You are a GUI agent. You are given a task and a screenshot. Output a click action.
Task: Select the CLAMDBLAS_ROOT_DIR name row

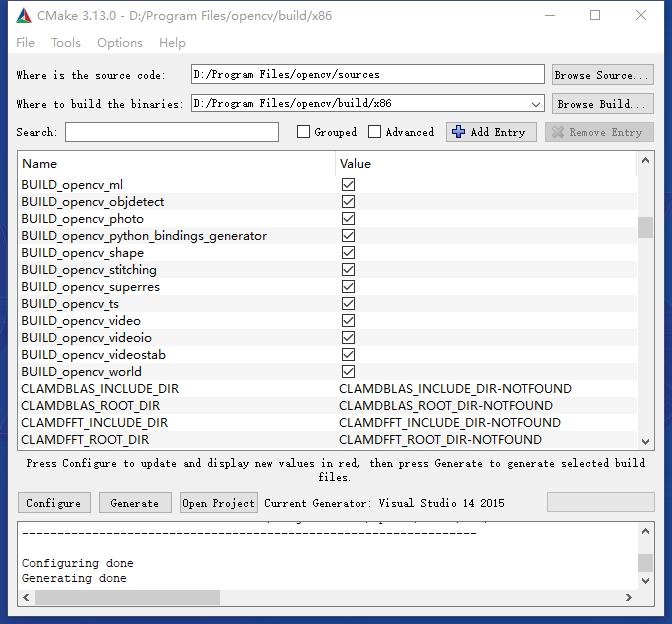tap(90, 406)
